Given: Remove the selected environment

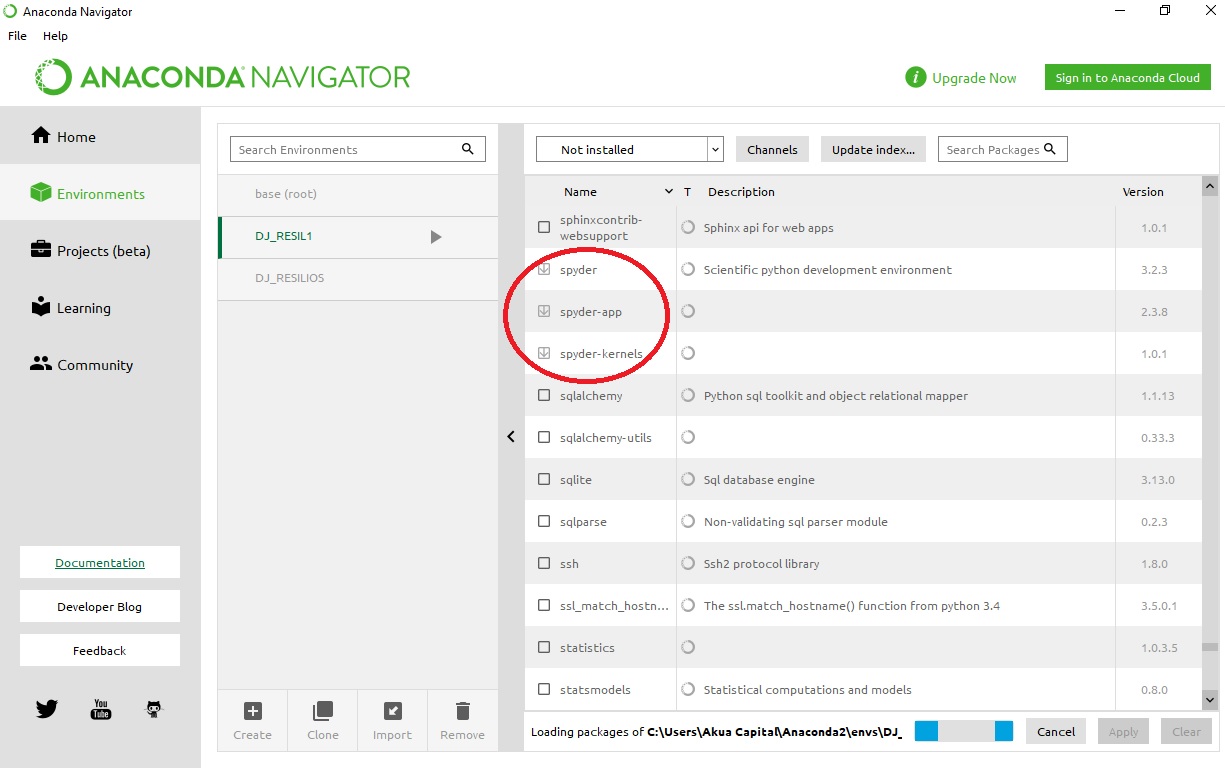Looking at the screenshot, I should [x=462, y=721].
